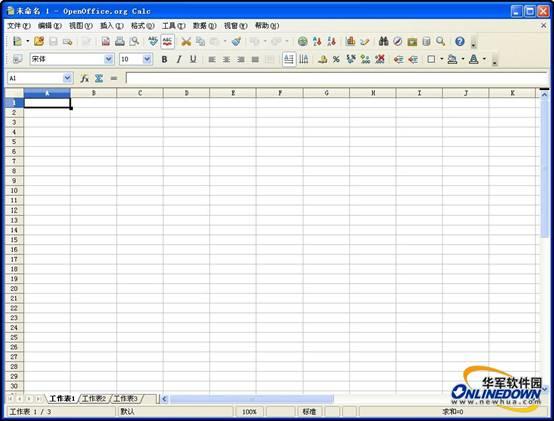Click the Percent number format icon

click(336, 59)
